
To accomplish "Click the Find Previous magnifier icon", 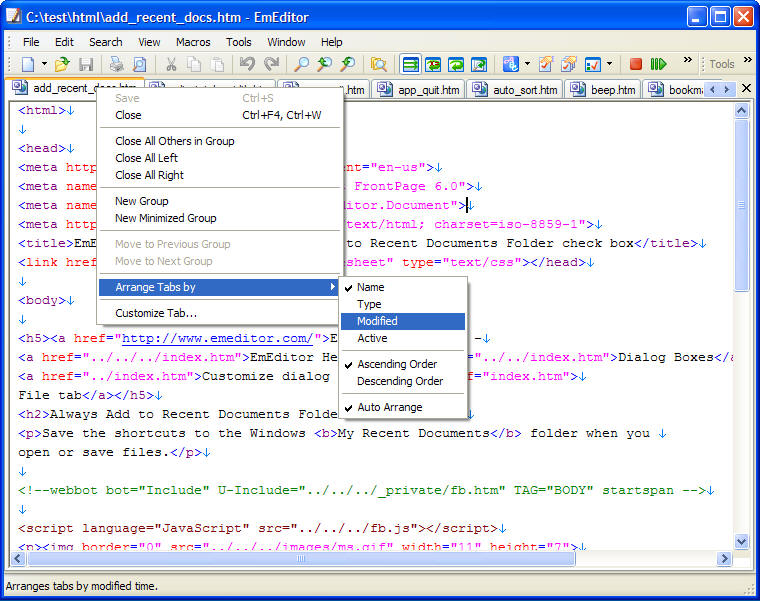I will tap(325, 64).
